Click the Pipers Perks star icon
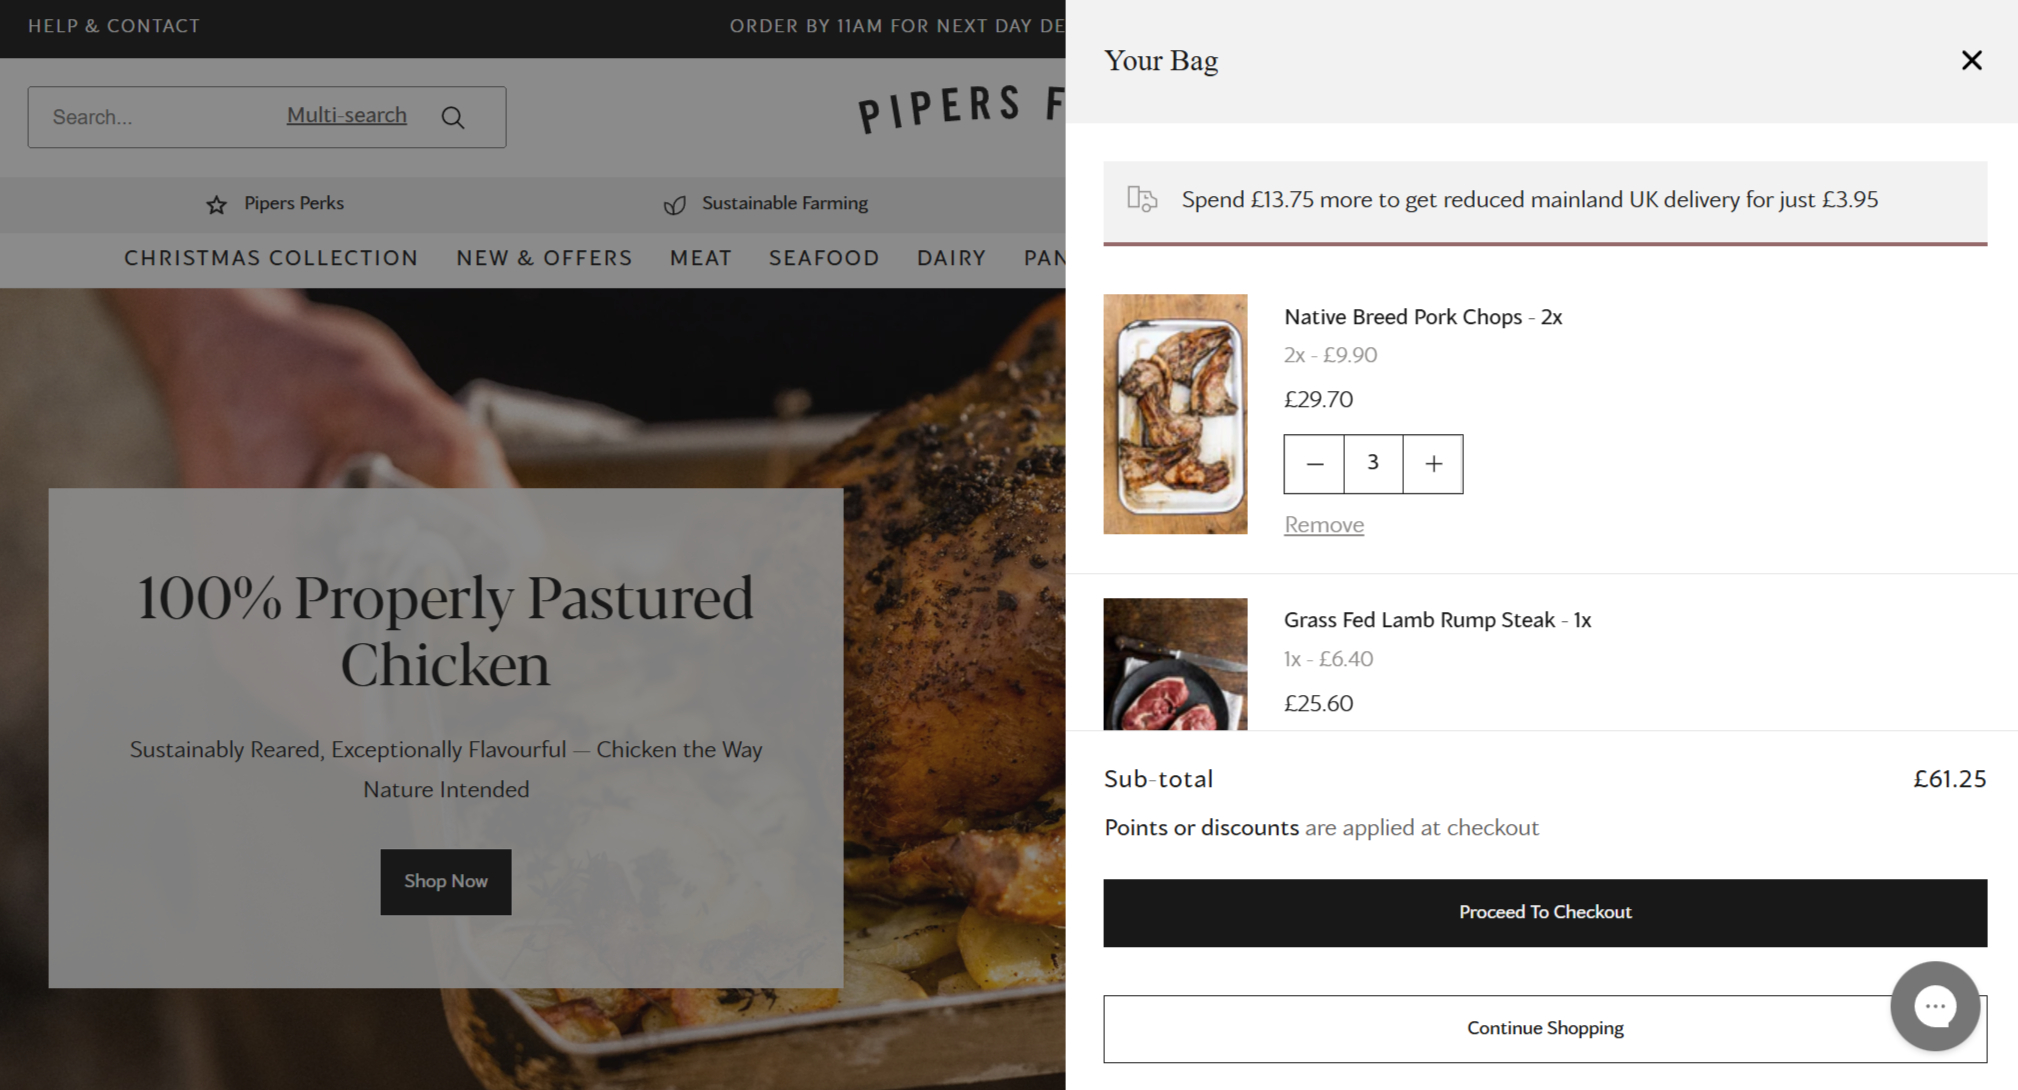This screenshot has height=1090, width=2018. tap(216, 205)
